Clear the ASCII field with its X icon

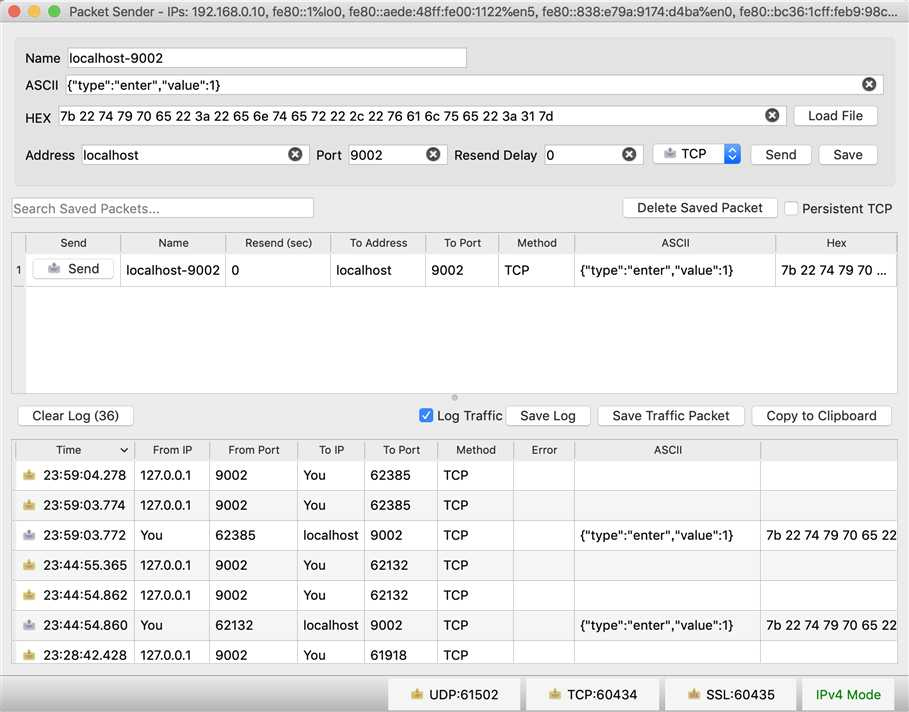868,85
